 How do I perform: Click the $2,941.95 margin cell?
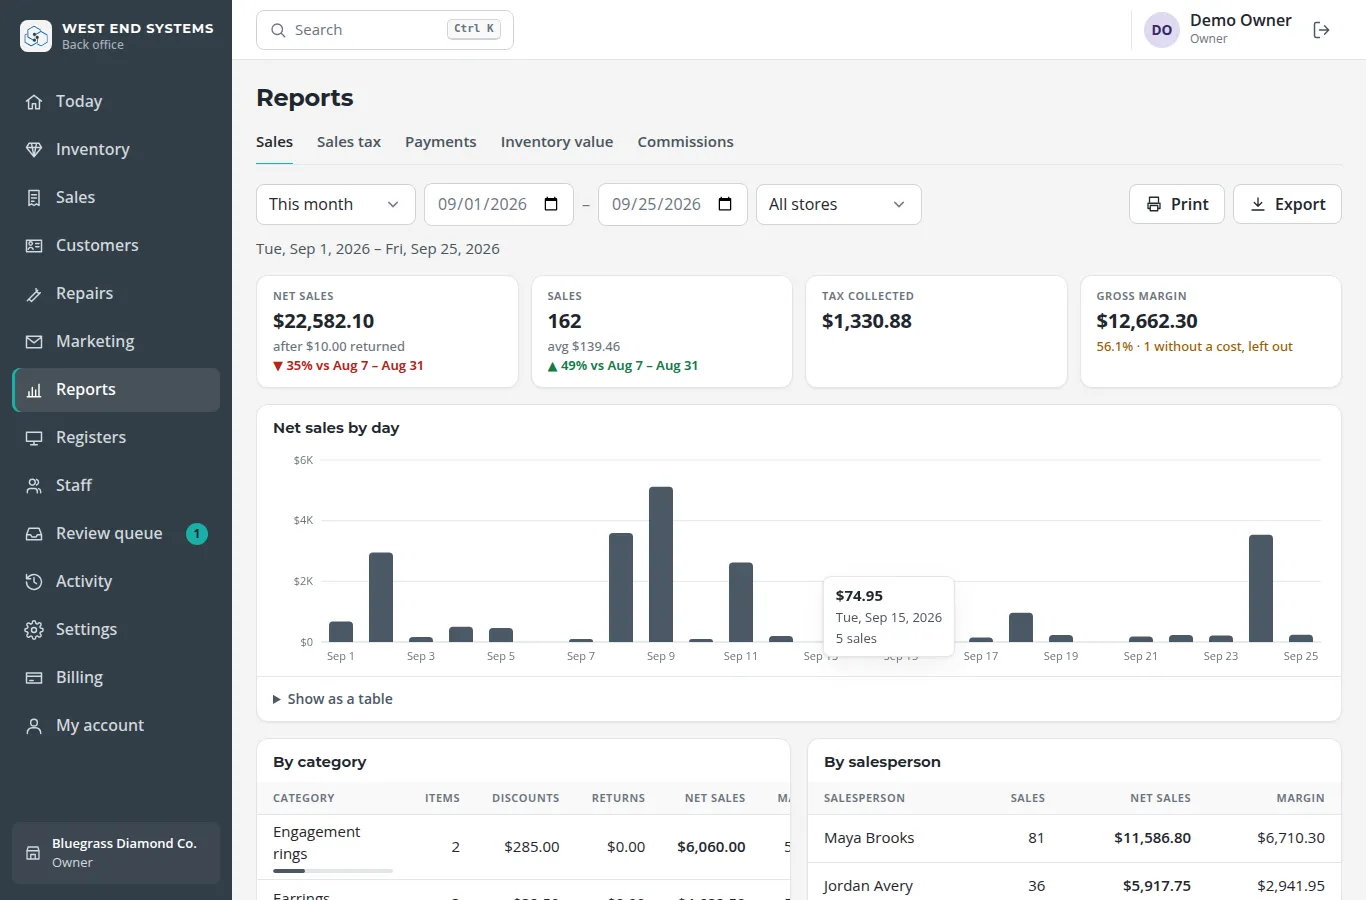[x=1291, y=886]
